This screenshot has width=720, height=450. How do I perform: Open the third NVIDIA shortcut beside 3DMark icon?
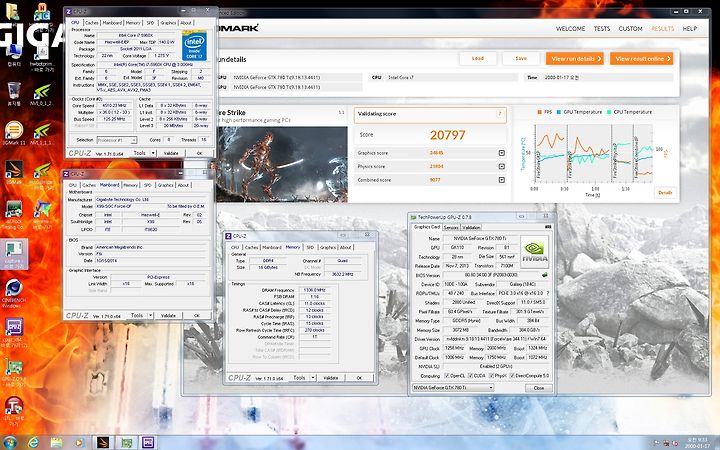click(x=42, y=174)
